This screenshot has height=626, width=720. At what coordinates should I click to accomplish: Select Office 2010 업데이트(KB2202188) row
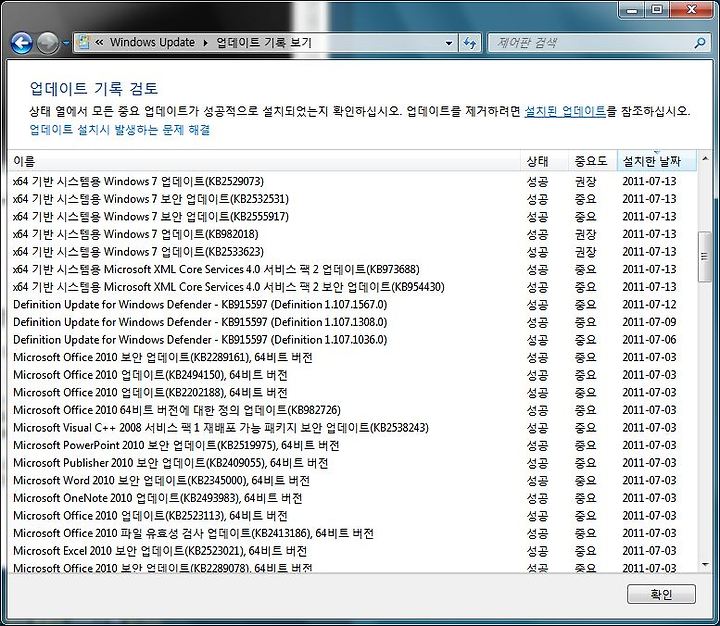351,393
